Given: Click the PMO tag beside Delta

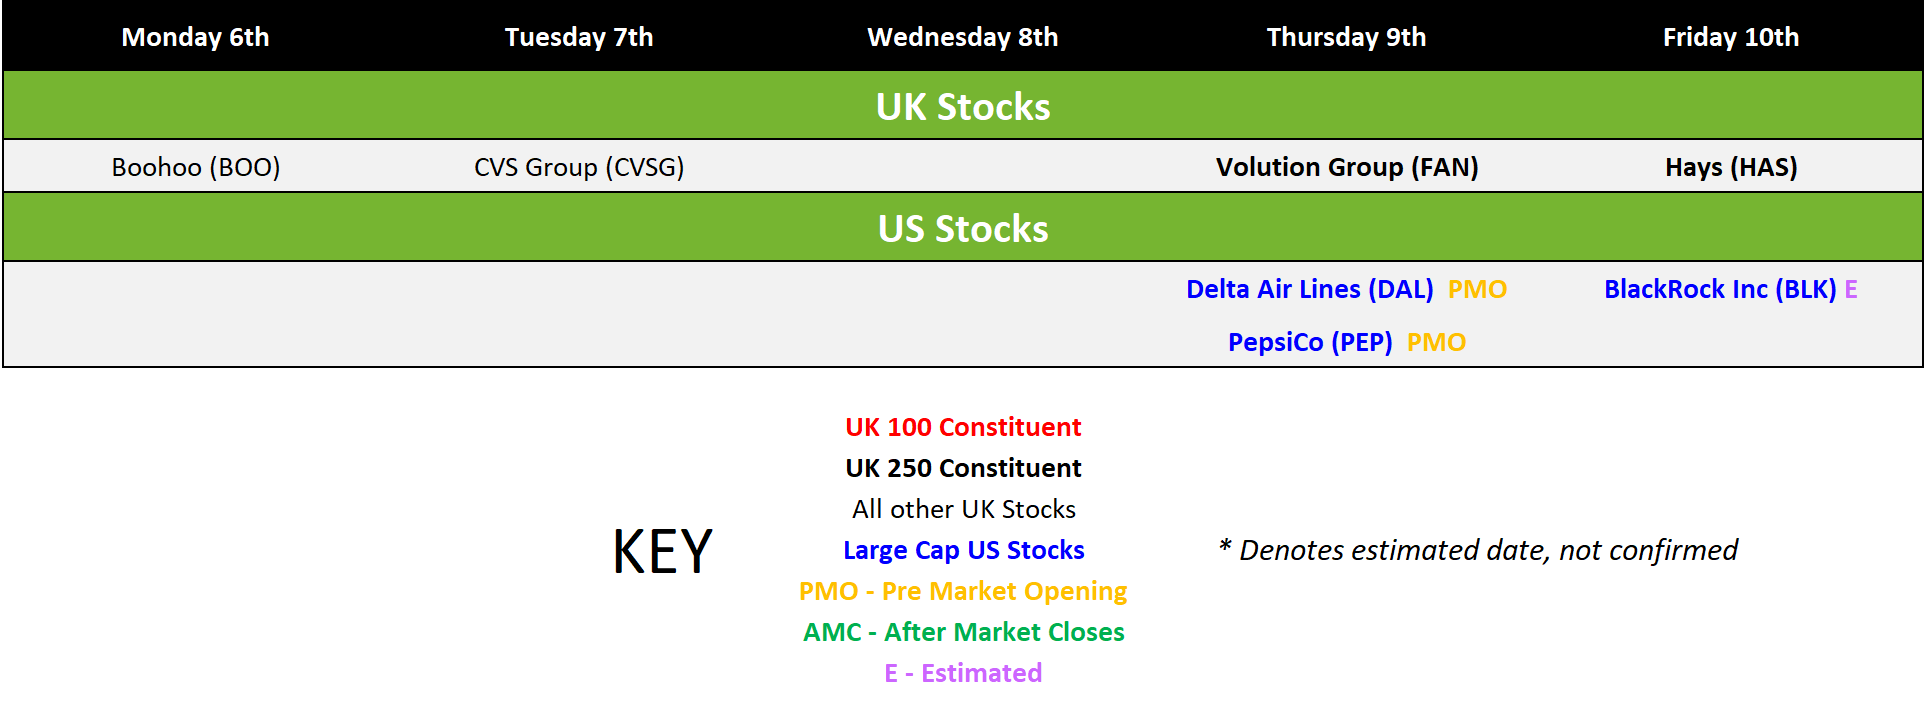Looking at the screenshot, I should (x=1477, y=289).
